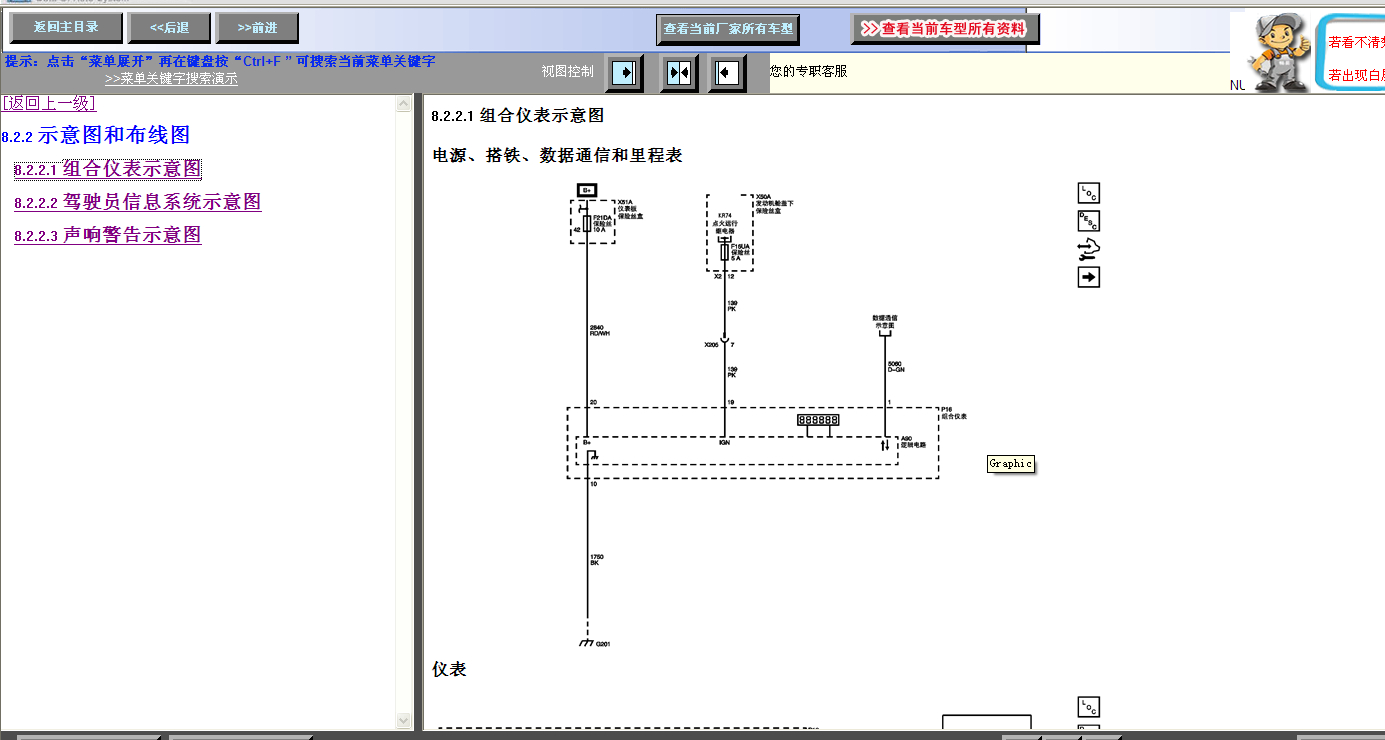Click the 电源、搭铁、数据通信和里程表 subtitle
Screen dimensions: 1385x740
pos(557,155)
